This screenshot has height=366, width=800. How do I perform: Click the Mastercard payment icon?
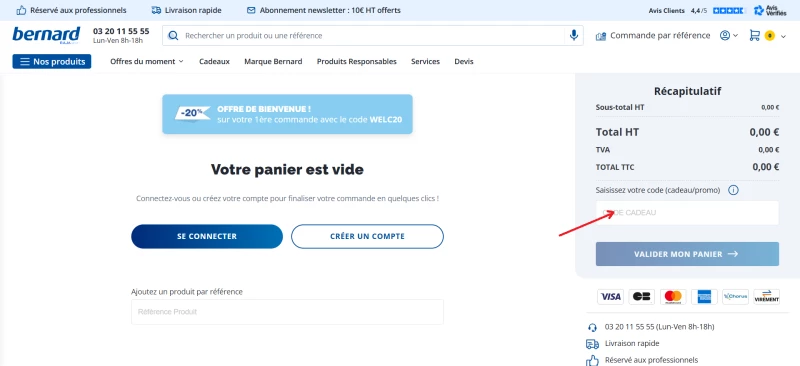coord(673,297)
